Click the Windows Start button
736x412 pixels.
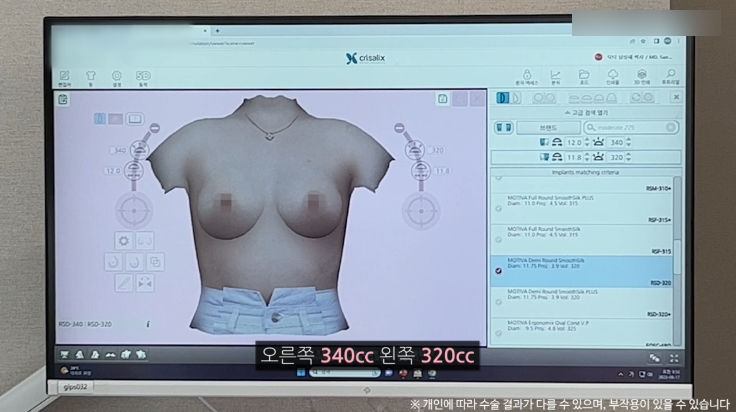[x=301, y=373]
